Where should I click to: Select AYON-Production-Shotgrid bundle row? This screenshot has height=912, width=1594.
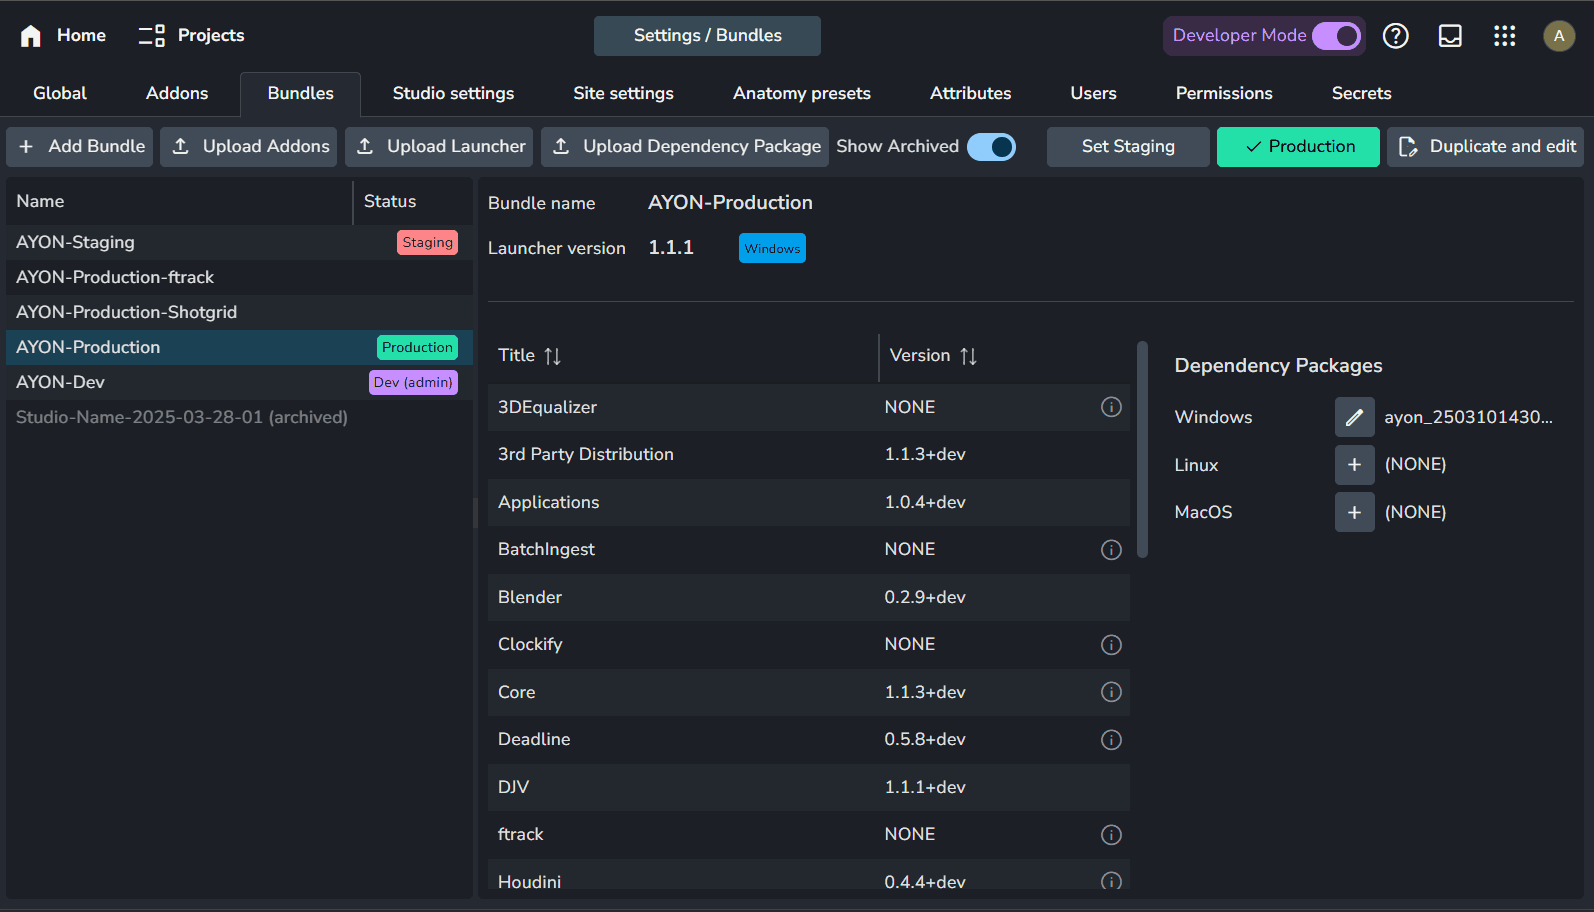pos(239,312)
